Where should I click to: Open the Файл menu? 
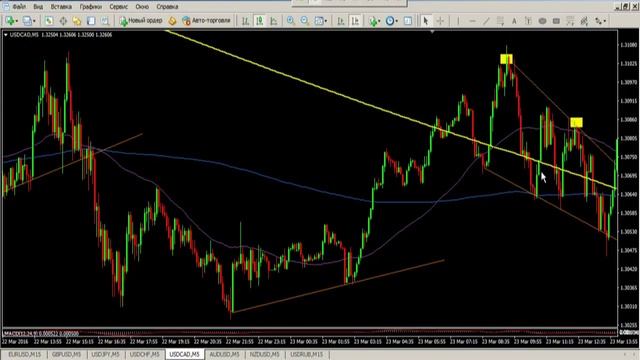19,7
